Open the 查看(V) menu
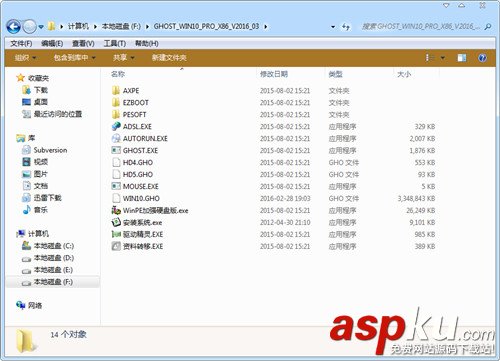500x361 pixels. click(x=83, y=43)
